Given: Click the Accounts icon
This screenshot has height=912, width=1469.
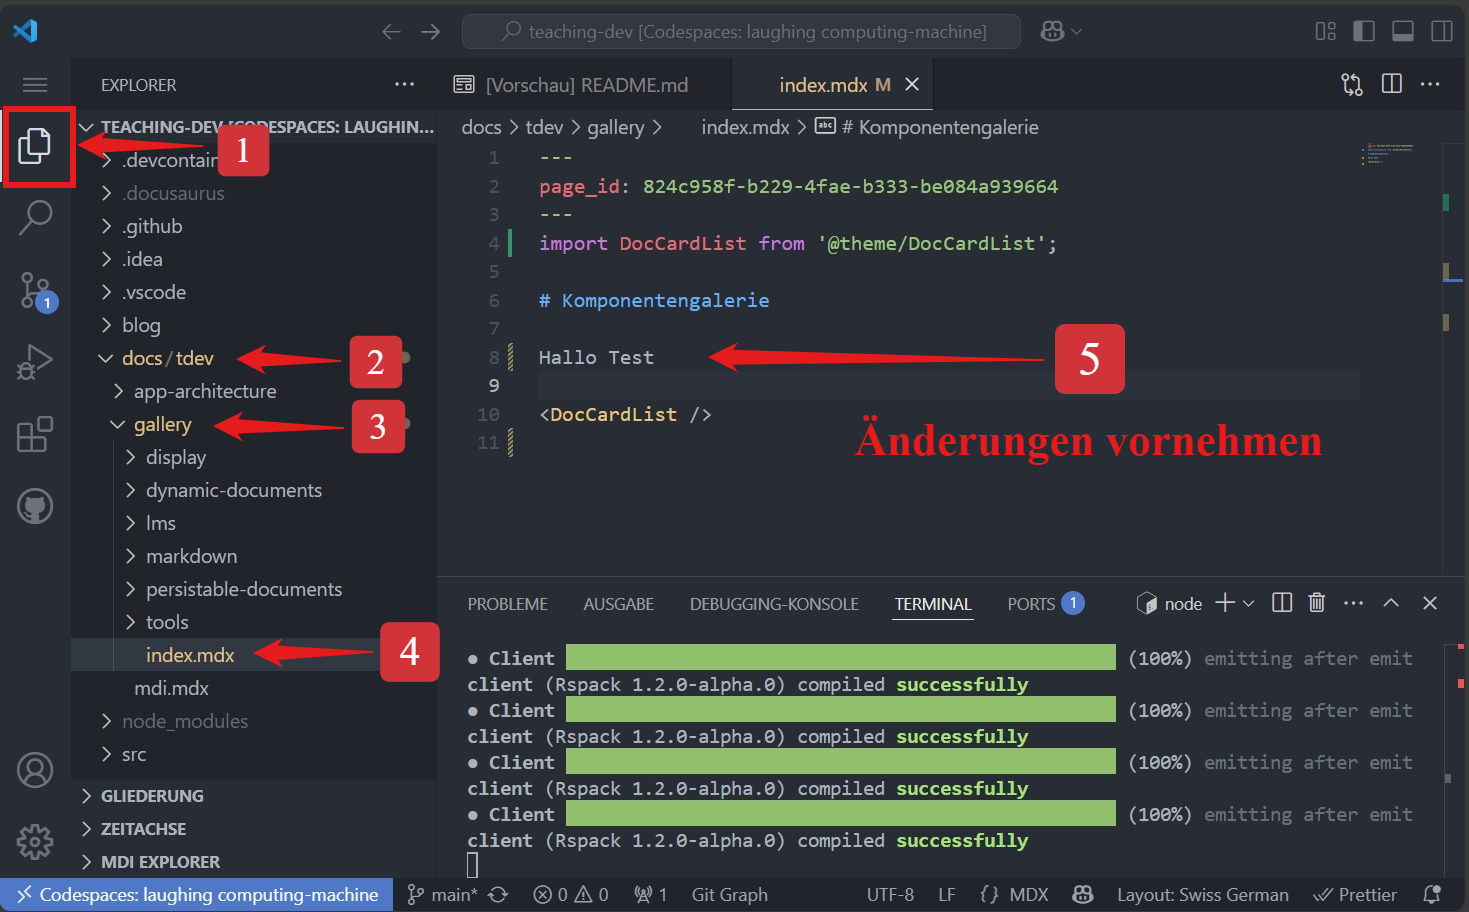Looking at the screenshot, I should click(35, 770).
